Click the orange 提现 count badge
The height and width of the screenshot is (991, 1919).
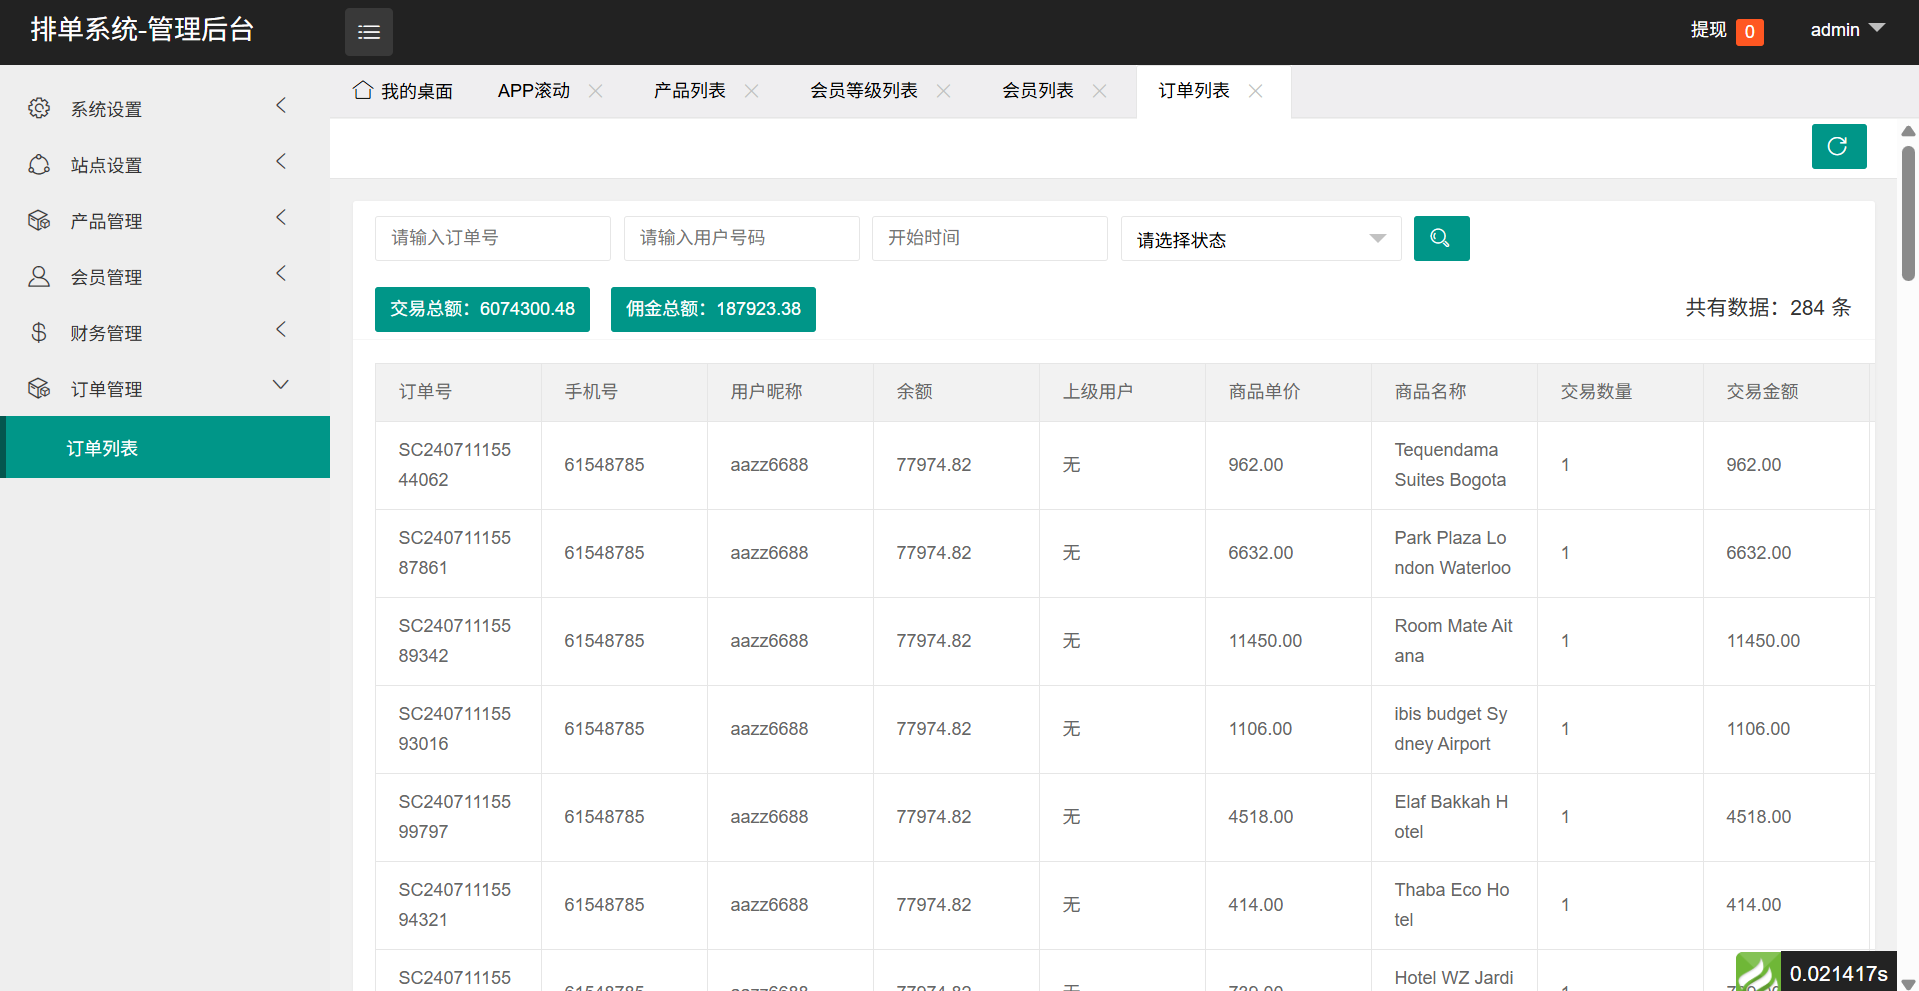click(x=1750, y=32)
